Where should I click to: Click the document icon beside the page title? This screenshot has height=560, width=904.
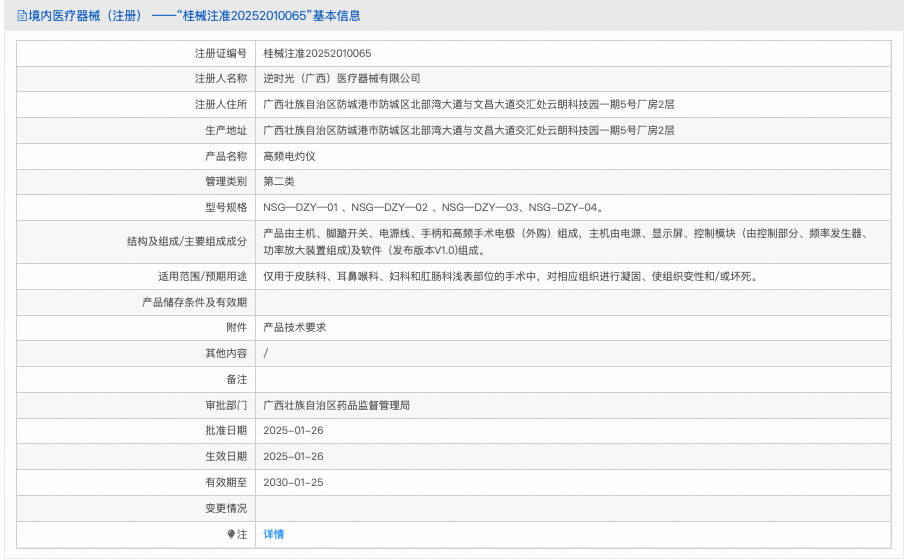point(22,16)
